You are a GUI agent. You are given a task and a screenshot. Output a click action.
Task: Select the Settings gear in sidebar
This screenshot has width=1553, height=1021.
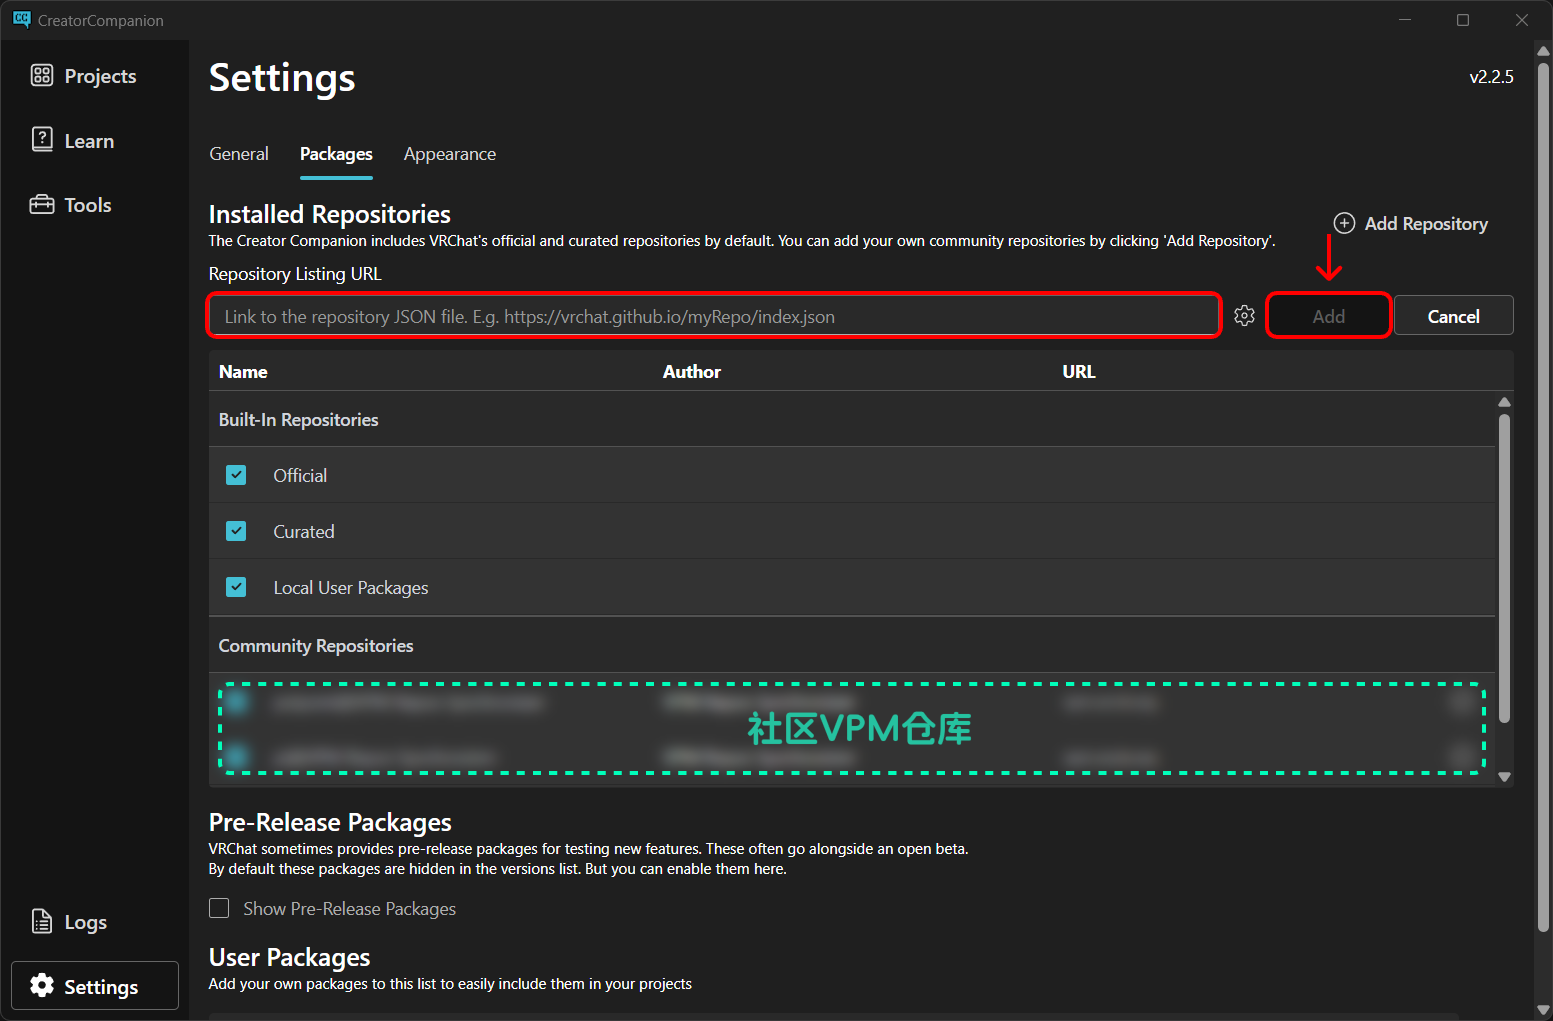click(42, 986)
